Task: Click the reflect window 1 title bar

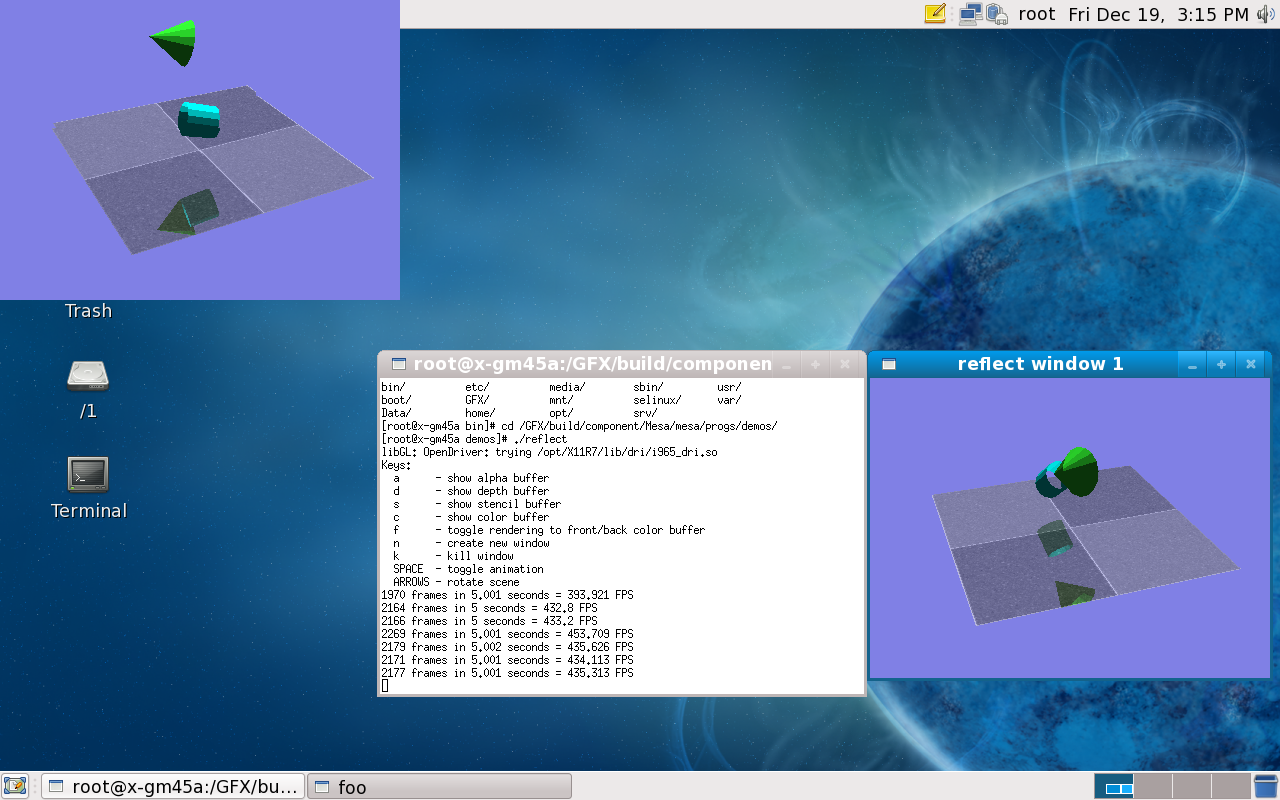Action: pos(1040,364)
